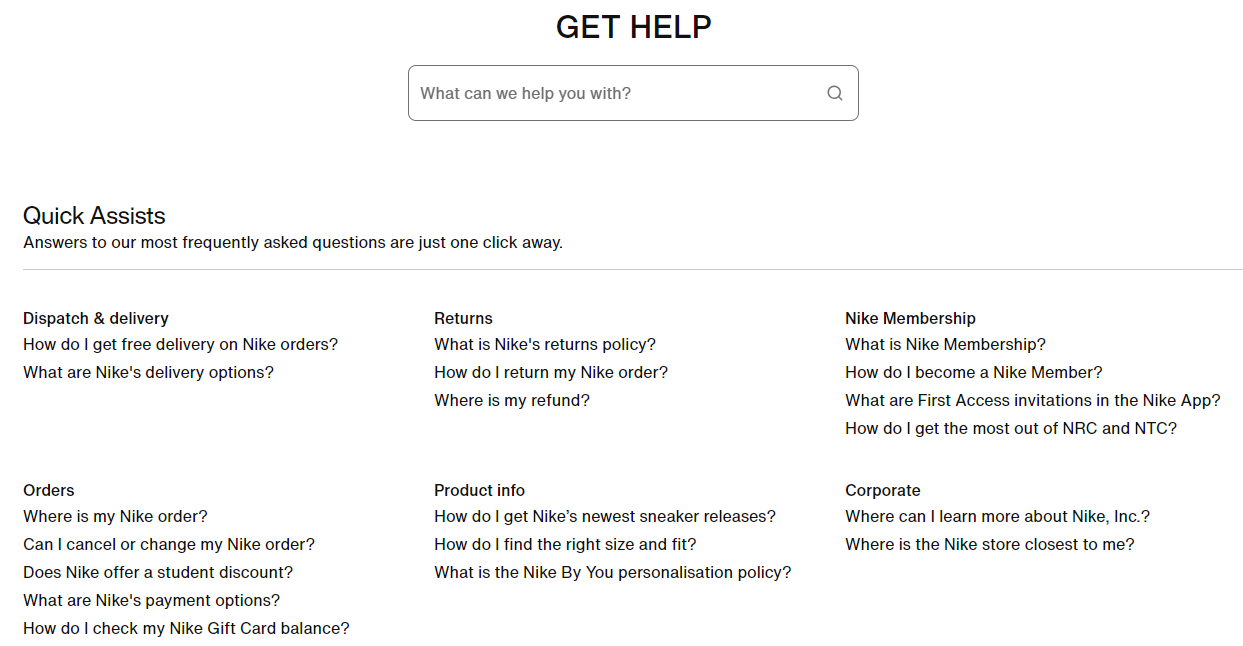Open "How do I become a Nike Member?"
Screen dimensions: 1243x646
973,372
